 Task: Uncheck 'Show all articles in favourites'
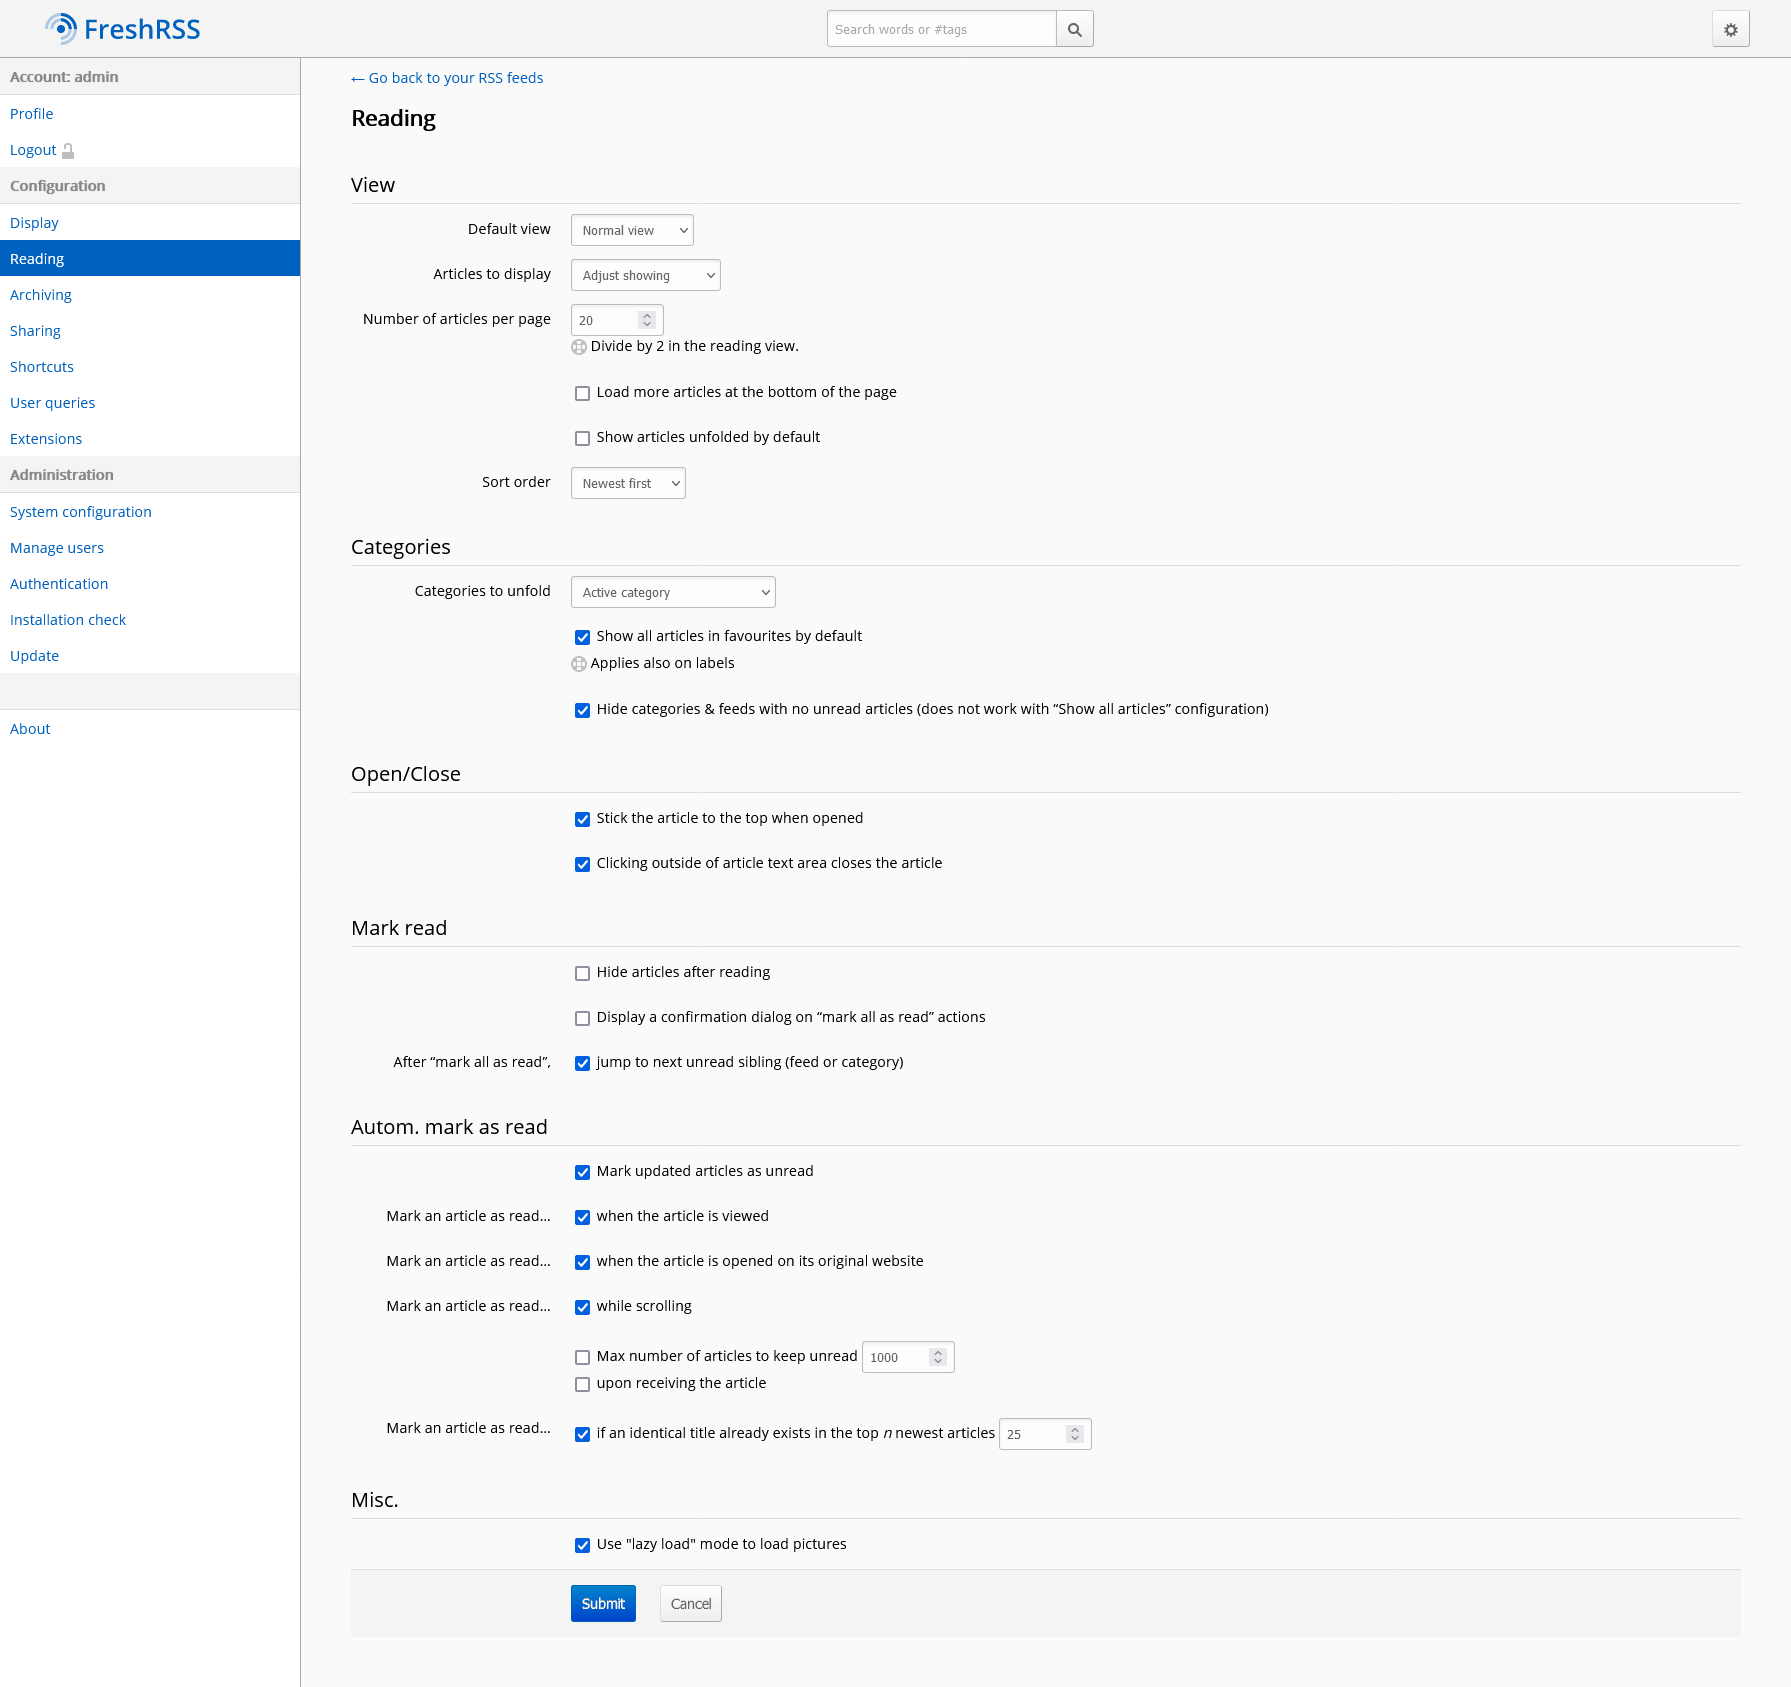[x=582, y=637]
